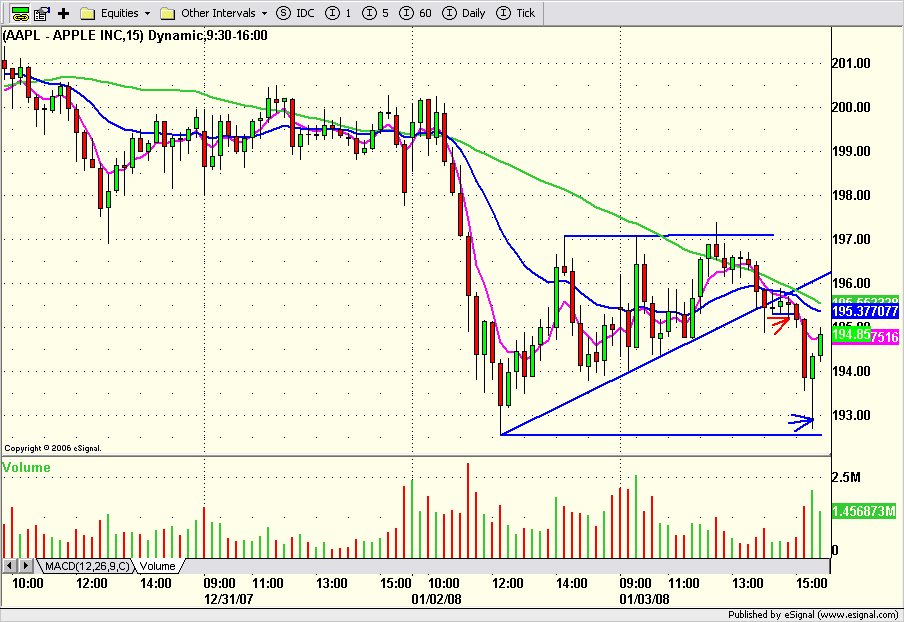Click the 194.00 price axis label

pyautogui.click(x=852, y=371)
